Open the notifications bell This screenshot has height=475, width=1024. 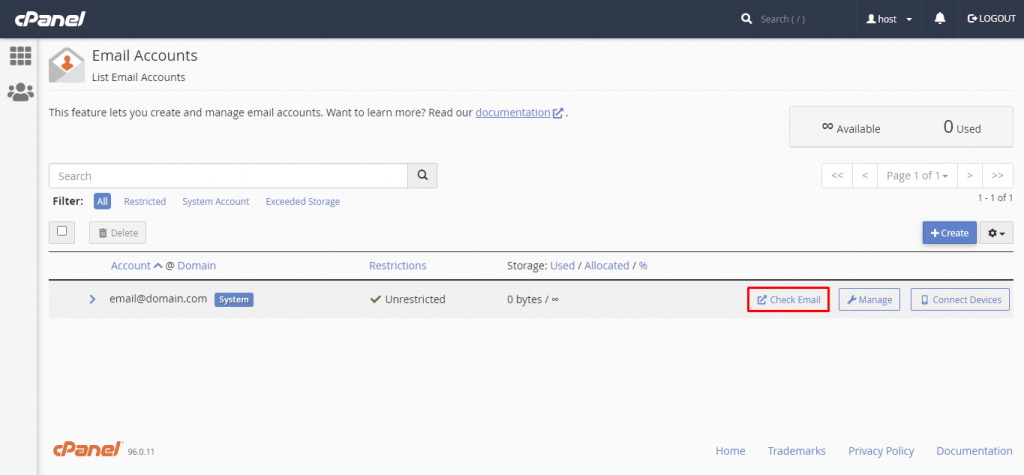pyautogui.click(x=940, y=19)
